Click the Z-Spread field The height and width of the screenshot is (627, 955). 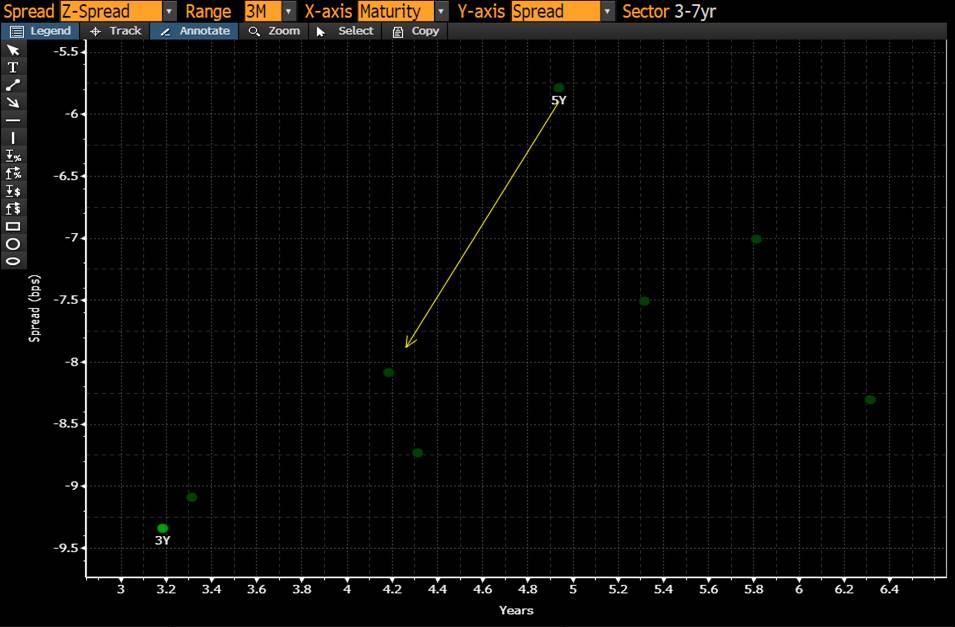(x=111, y=12)
